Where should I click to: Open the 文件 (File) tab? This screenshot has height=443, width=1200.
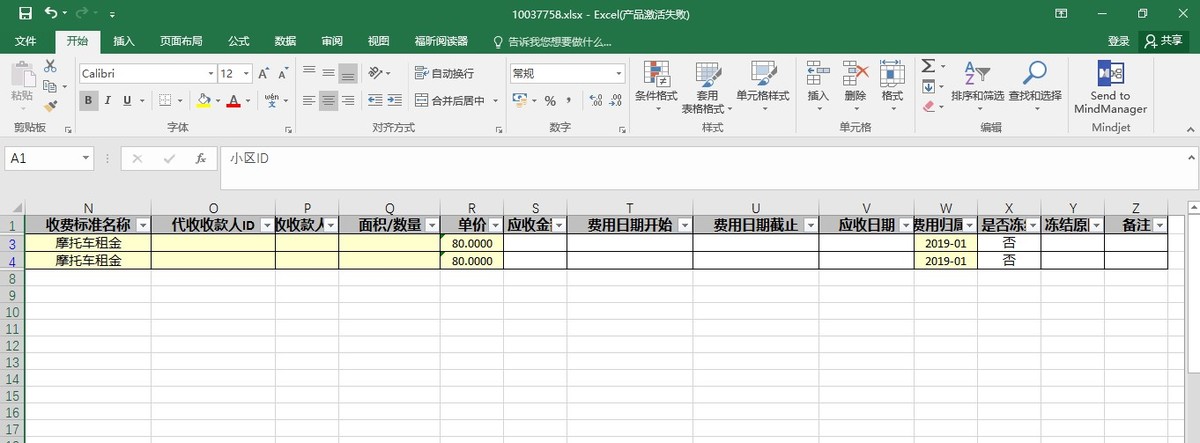click(26, 41)
